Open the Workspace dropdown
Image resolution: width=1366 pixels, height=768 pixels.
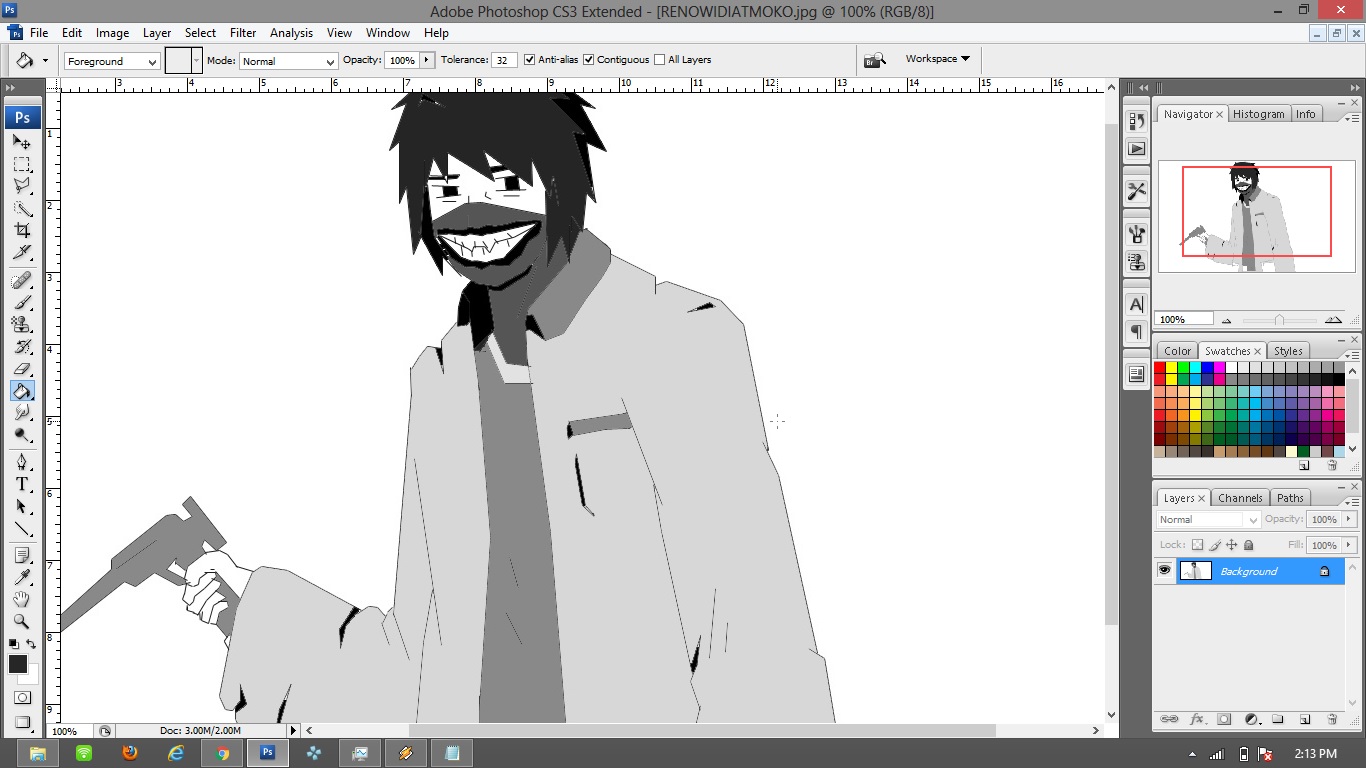tap(931, 58)
